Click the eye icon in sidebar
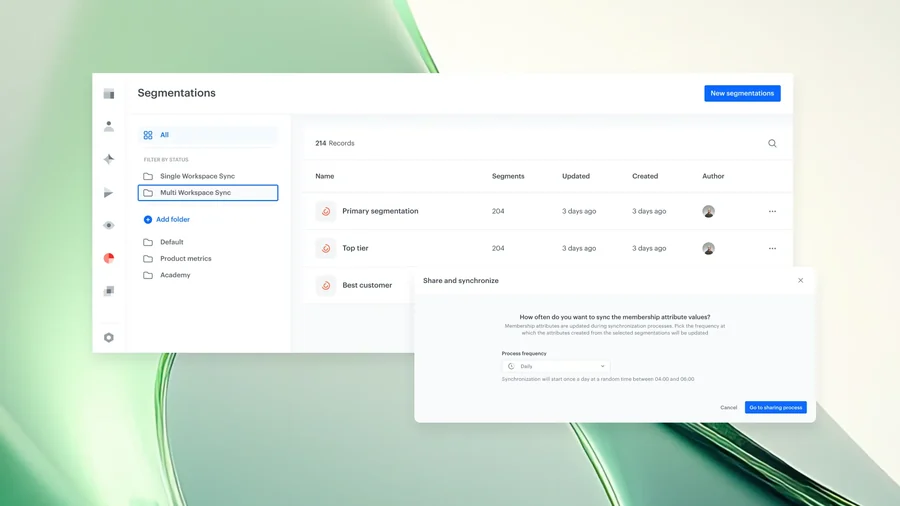900x506 pixels. click(x=108, y=225)
